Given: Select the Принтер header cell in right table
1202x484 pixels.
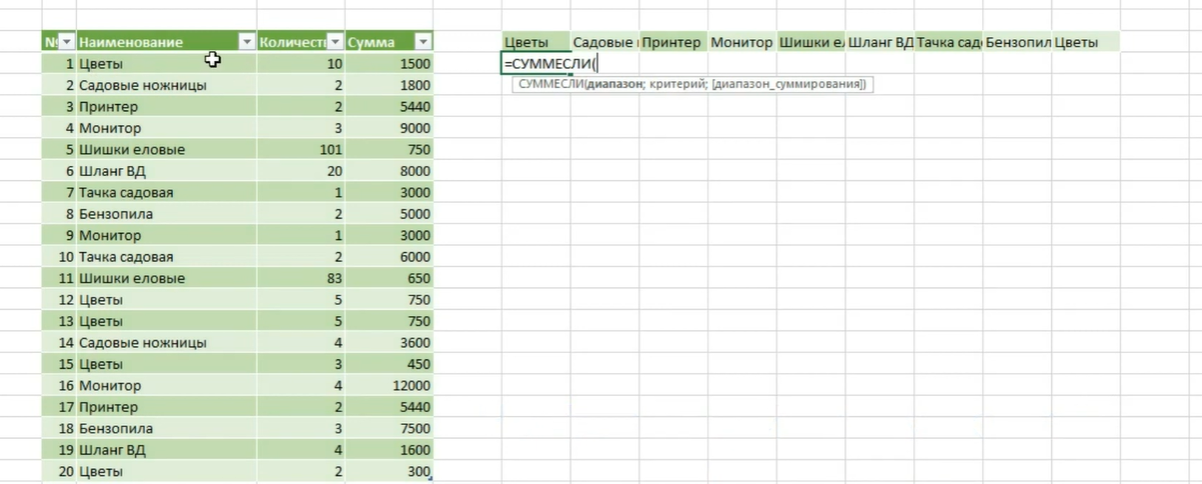Looking at the screenshot, I should tap(673, 43).
